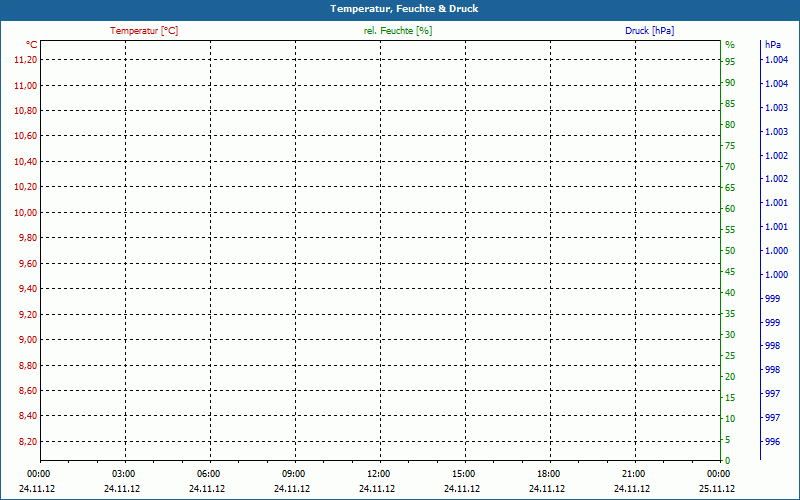Click the 10,80 temperature axis value
This screenshot has height=500, width=800.
(x=26, y=111)
